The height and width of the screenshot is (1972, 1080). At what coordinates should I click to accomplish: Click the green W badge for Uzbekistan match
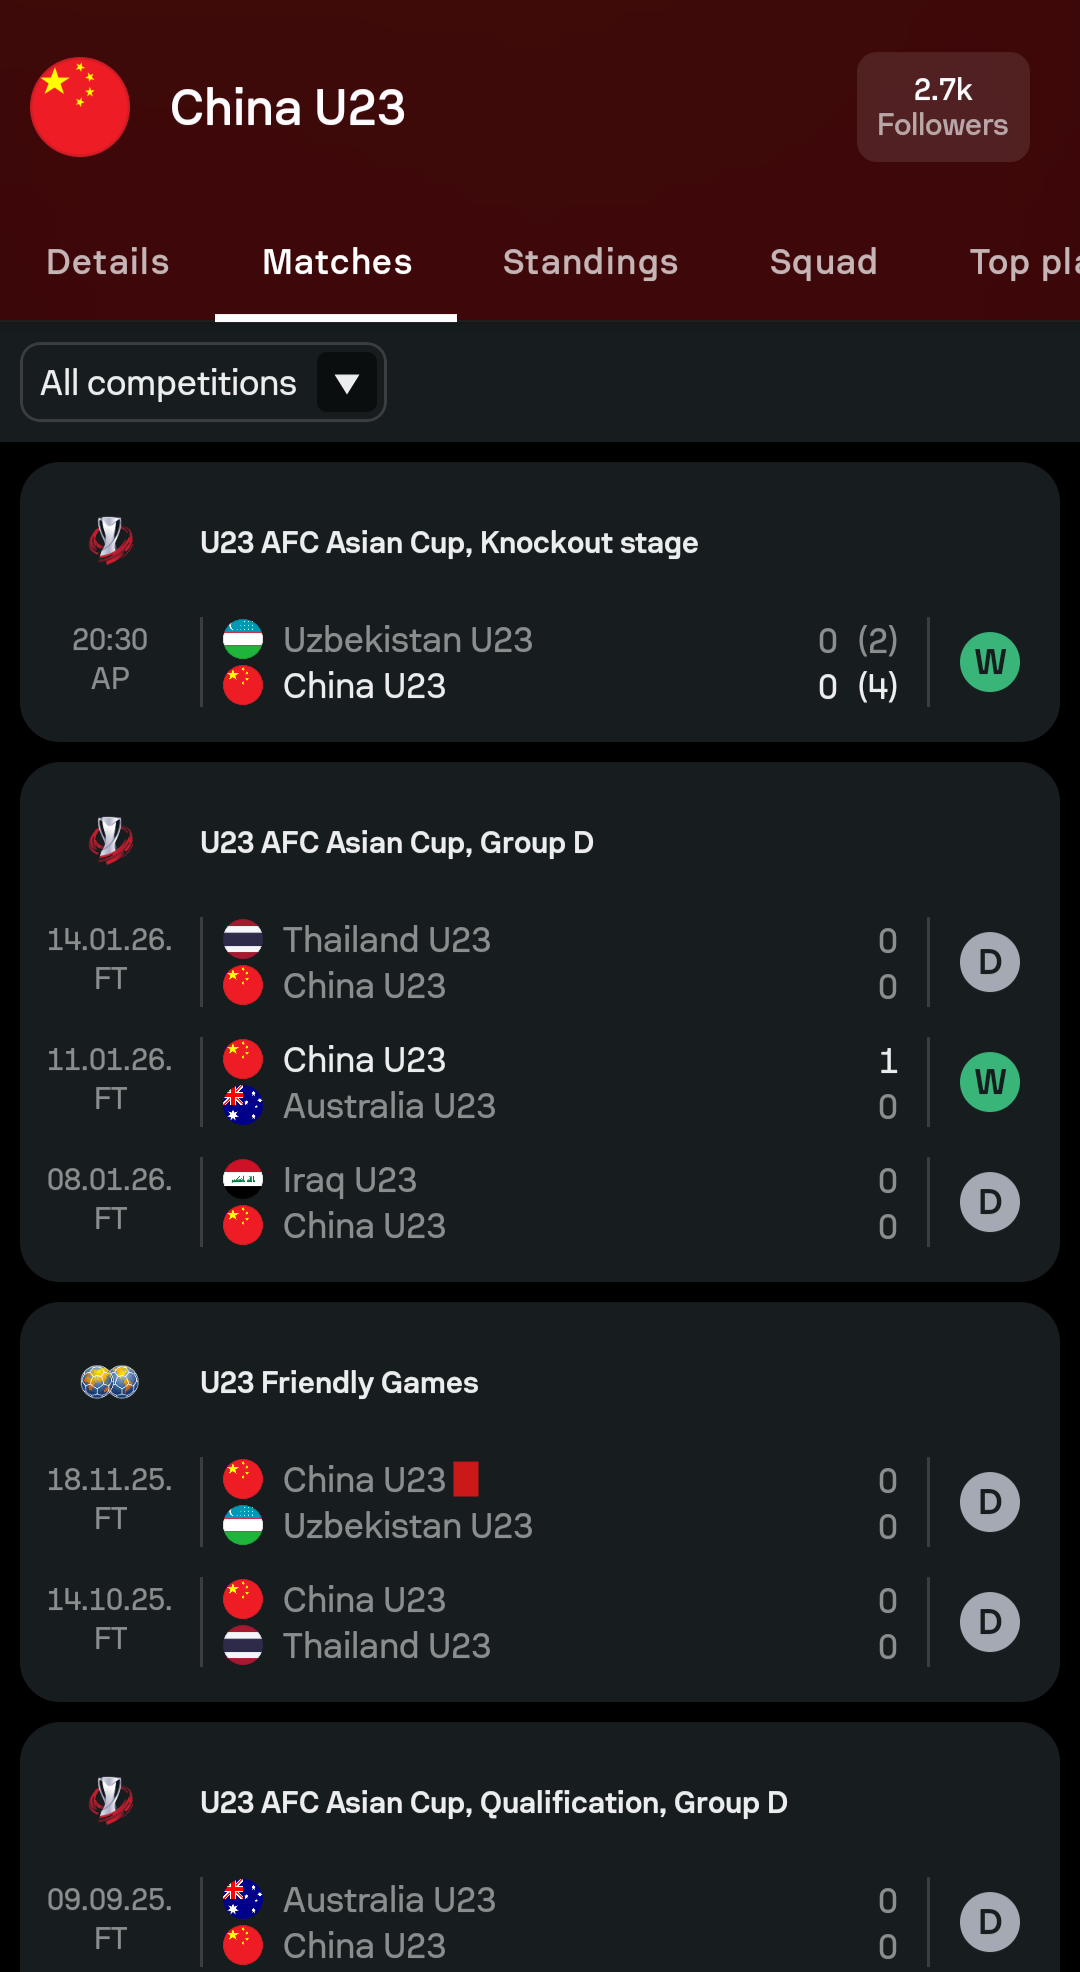(x=989, y=662)
